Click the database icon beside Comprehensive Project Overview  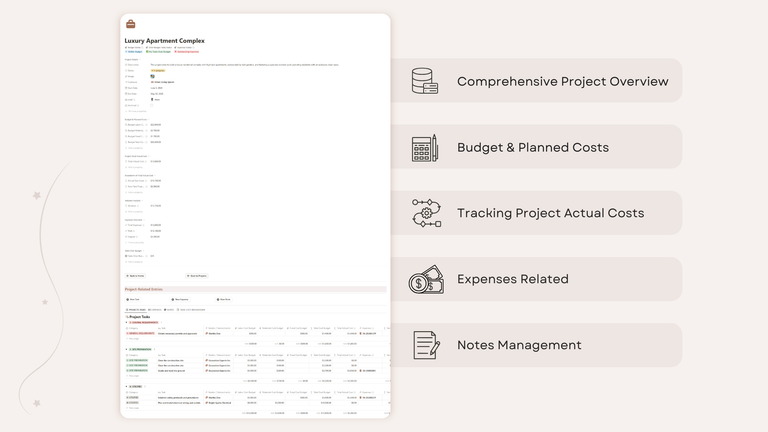tap(425, 81)
